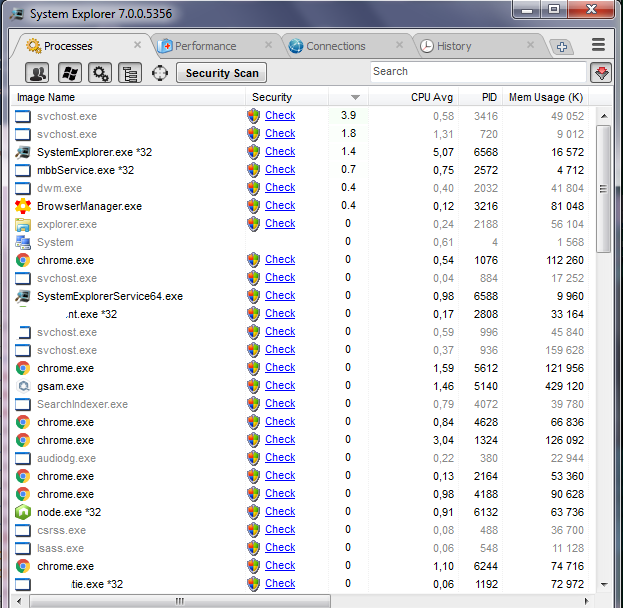Open the hamburger main menu
The height and width of the screenshot is (608, 623).
point(598,45)
